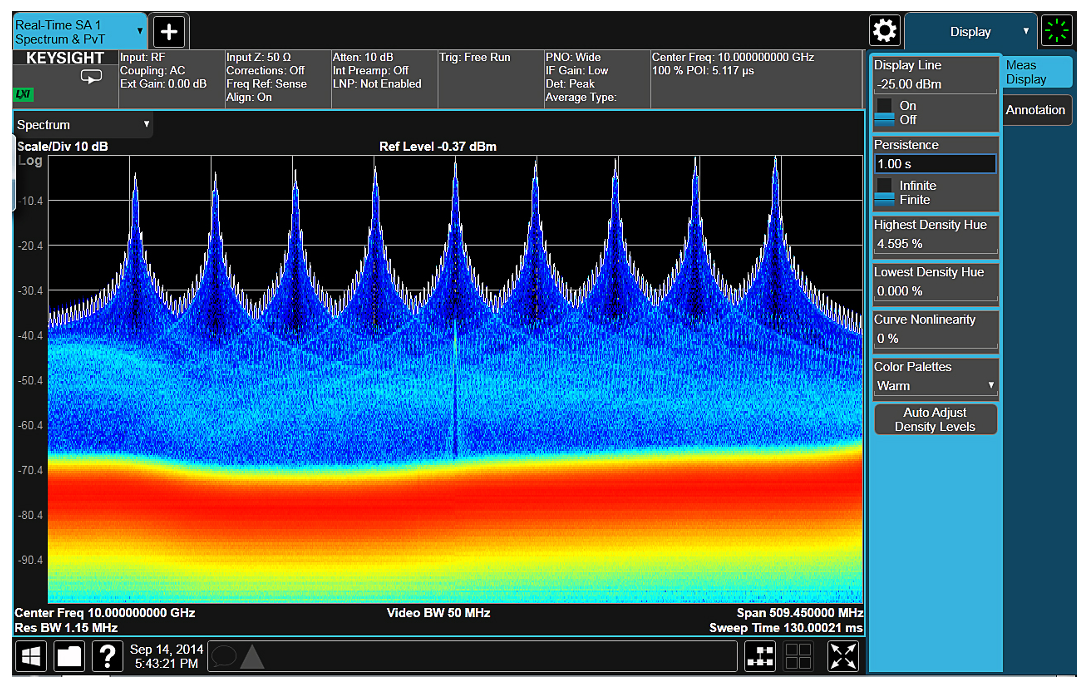Switch to the Meas Display tab
Viewport: 1081px width, 681px height.
[x=1036, y=72]
